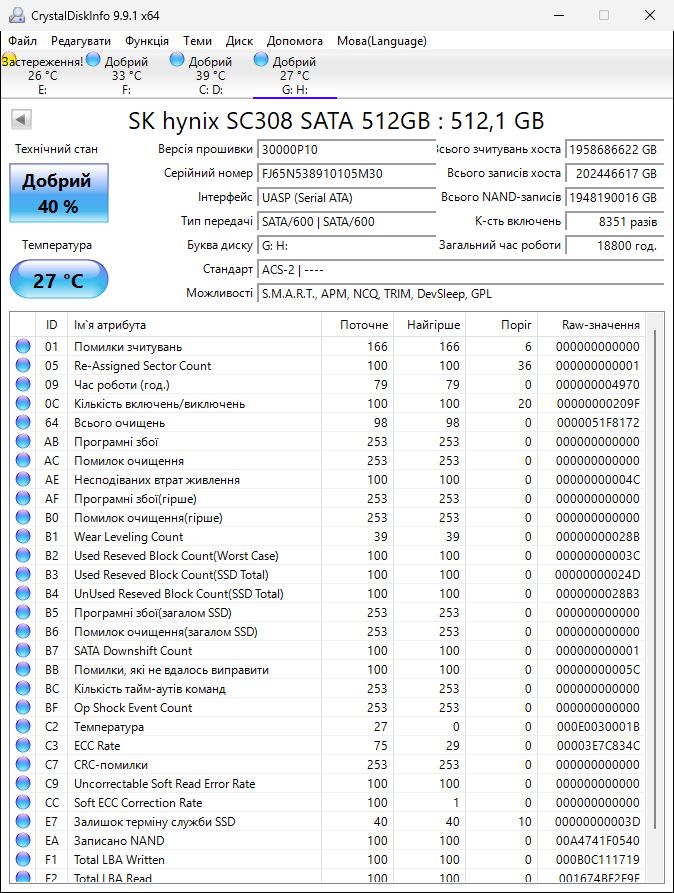The height and width of the screenshot is (893, 674).
Task: Click the serial number field FJ65N538910105M30
Action: [346, 174]
